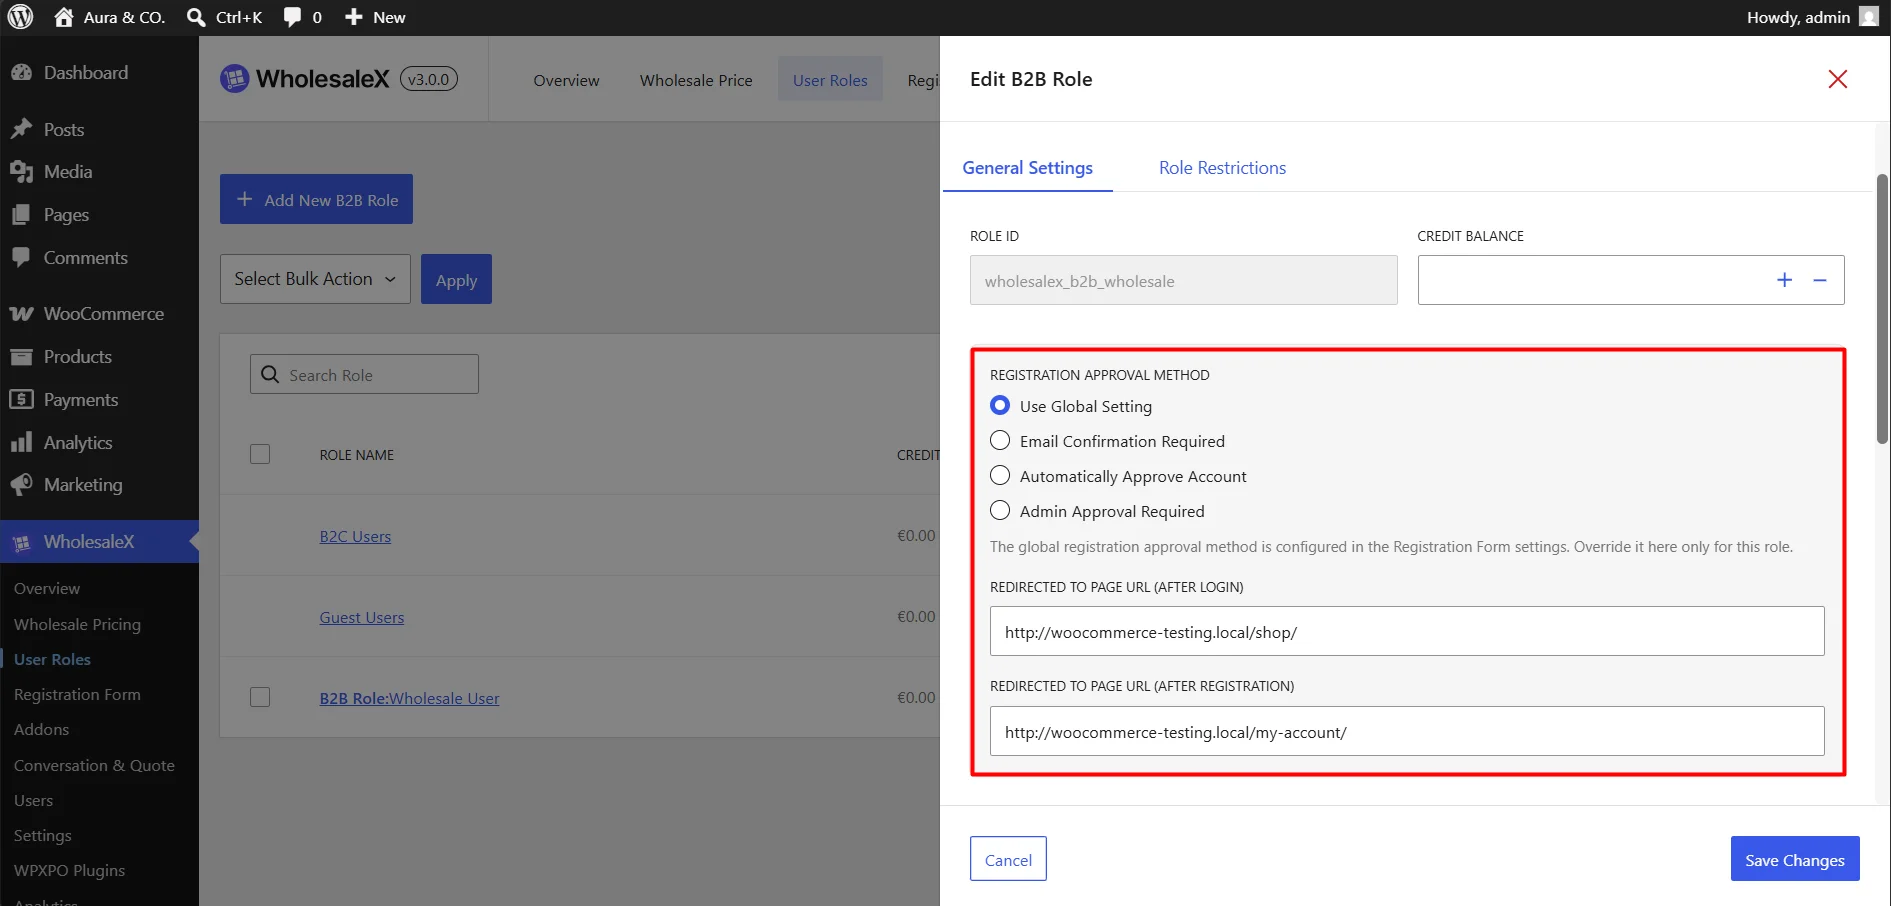Visit the Aura & CO. site home icon
This screenshot has height=906, width=1891.
point(64,17)
